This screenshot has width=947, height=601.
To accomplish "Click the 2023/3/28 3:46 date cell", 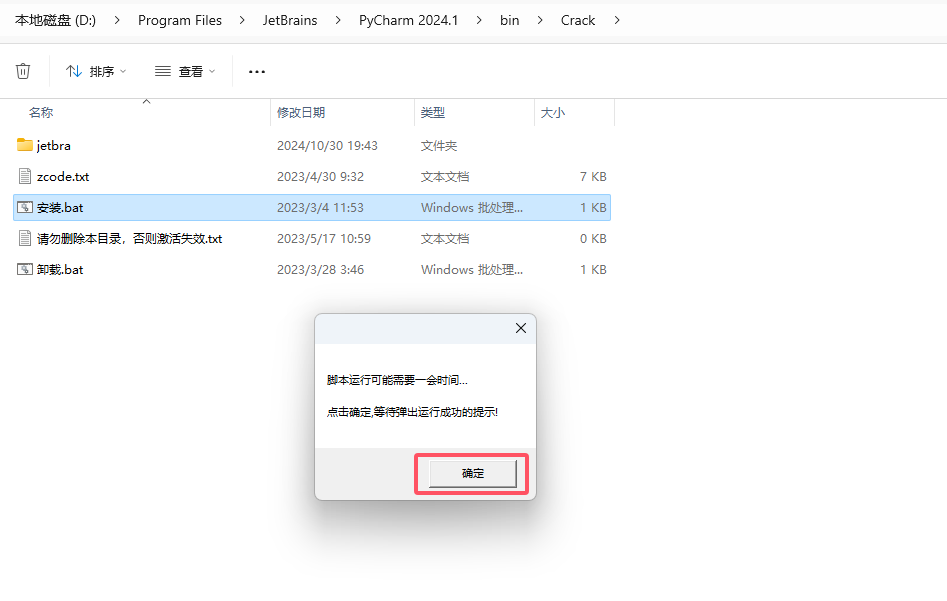I will [320, 269].
